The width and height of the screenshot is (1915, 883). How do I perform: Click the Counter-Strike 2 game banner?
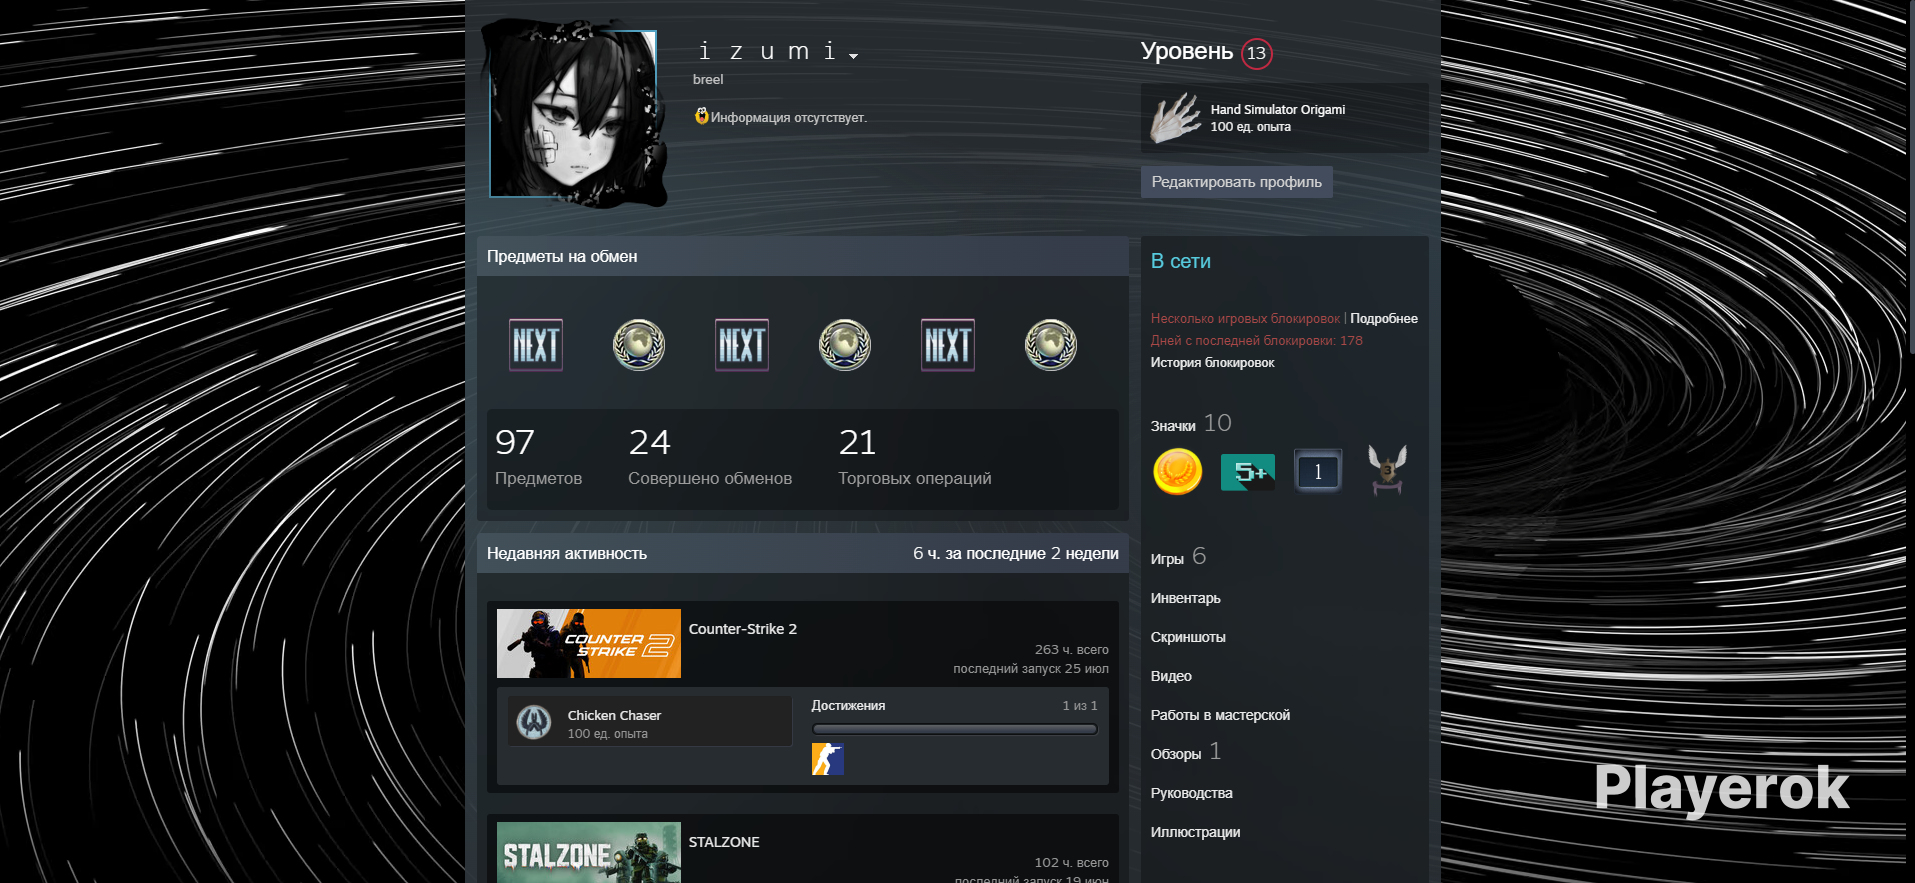(x=589, y=644)
